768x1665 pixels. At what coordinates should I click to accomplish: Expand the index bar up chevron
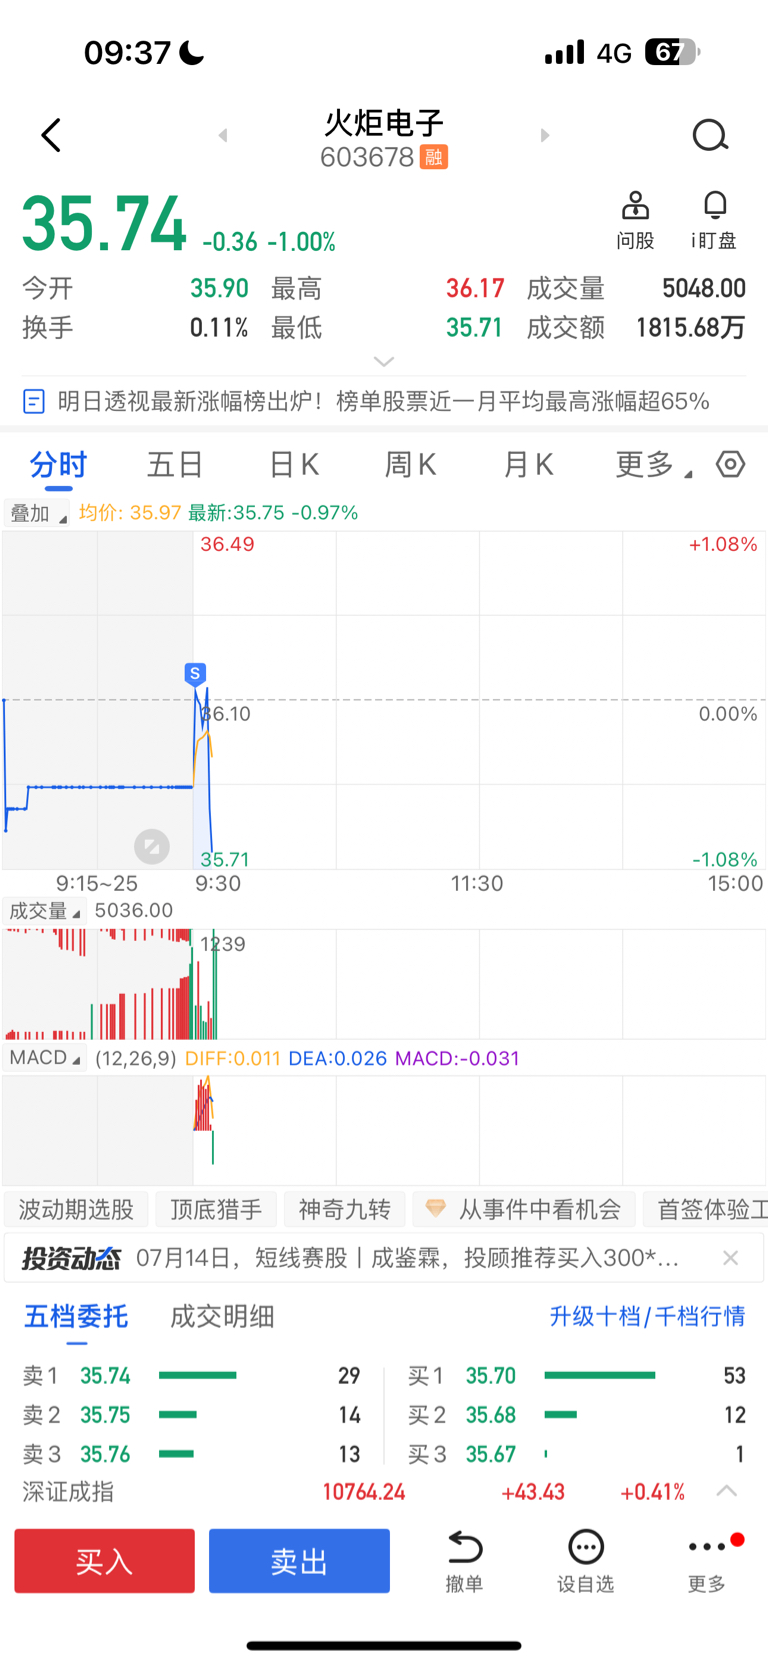click(727, 1491)
